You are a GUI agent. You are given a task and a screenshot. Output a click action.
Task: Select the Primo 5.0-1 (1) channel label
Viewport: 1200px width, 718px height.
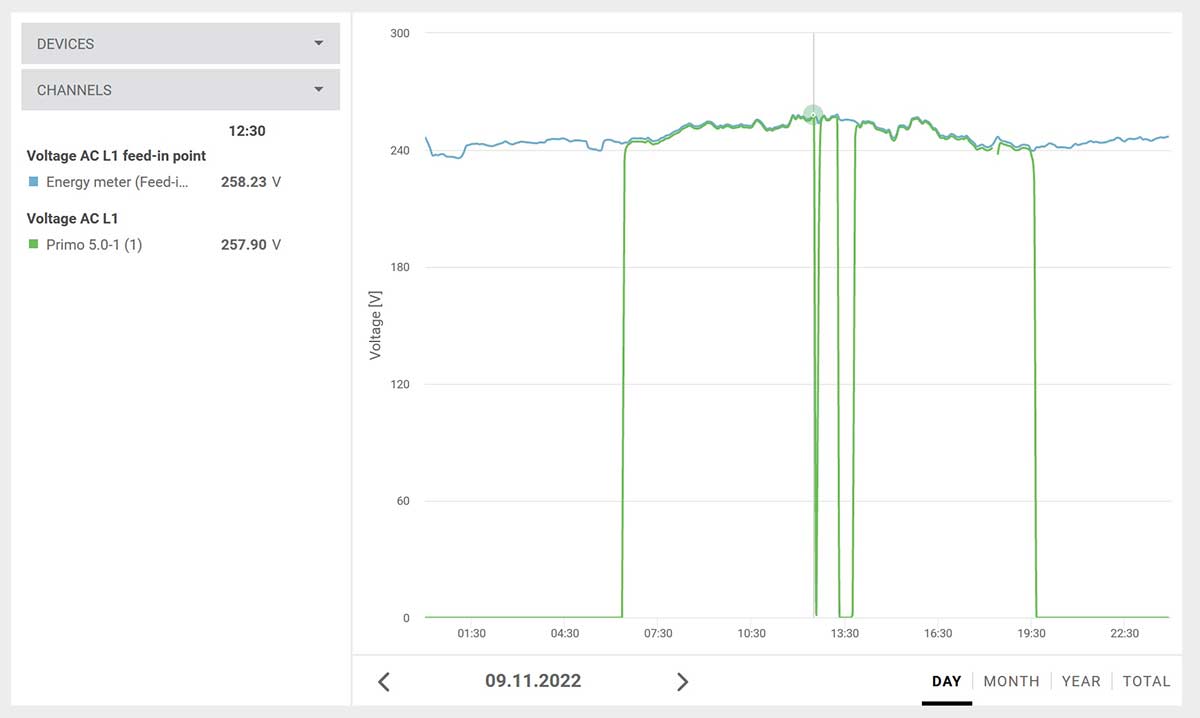pyautogui.click(x=94, y=244)
